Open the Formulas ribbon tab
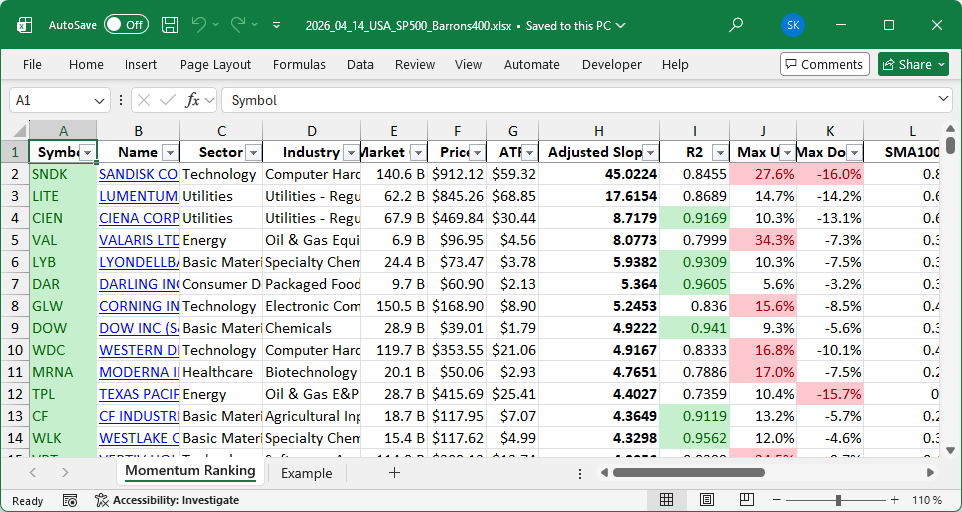This screenshot has height=512, width=962. click(299, 64)
